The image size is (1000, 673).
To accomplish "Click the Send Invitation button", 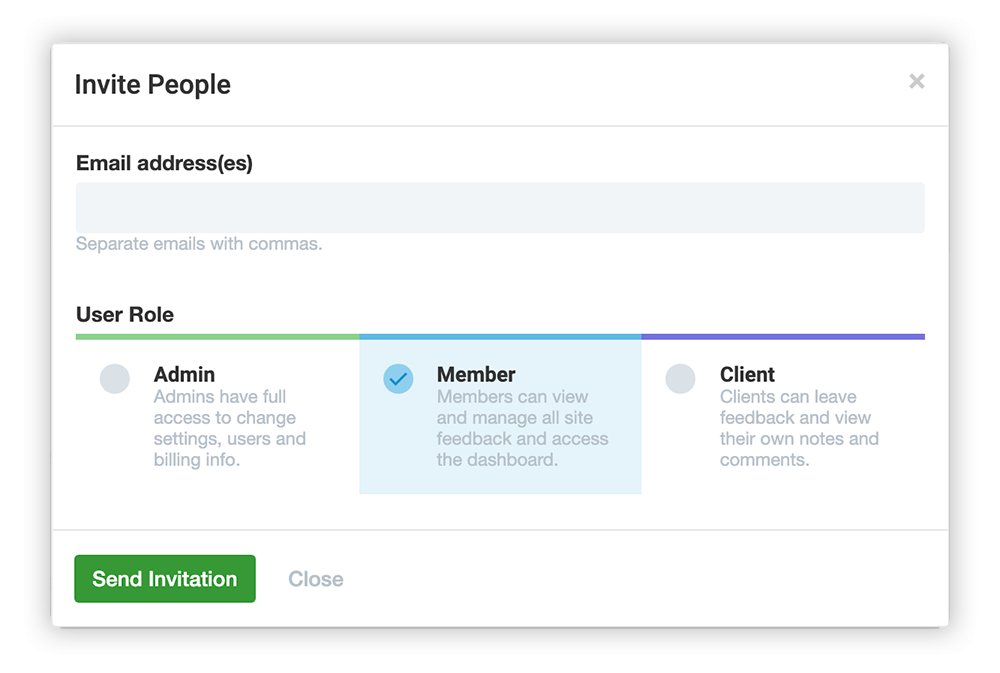I will coord(165,579).
